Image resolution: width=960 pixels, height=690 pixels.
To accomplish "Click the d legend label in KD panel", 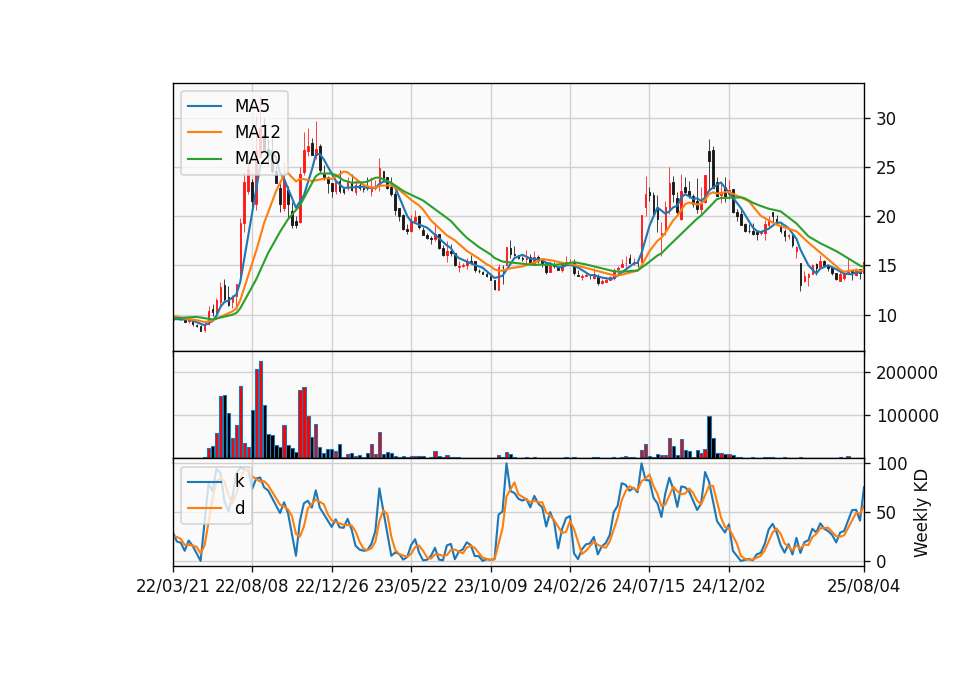I will 240,508.
